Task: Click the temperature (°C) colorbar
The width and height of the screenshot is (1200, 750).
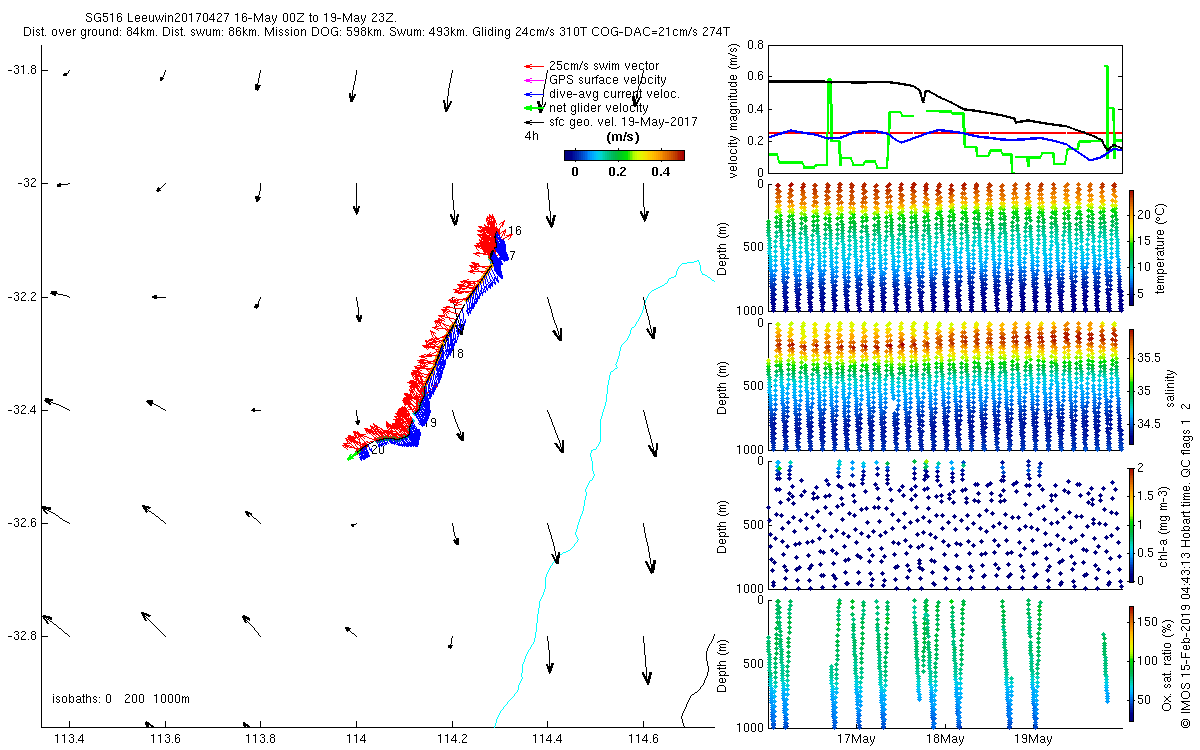Action: tap(1131, 248)
